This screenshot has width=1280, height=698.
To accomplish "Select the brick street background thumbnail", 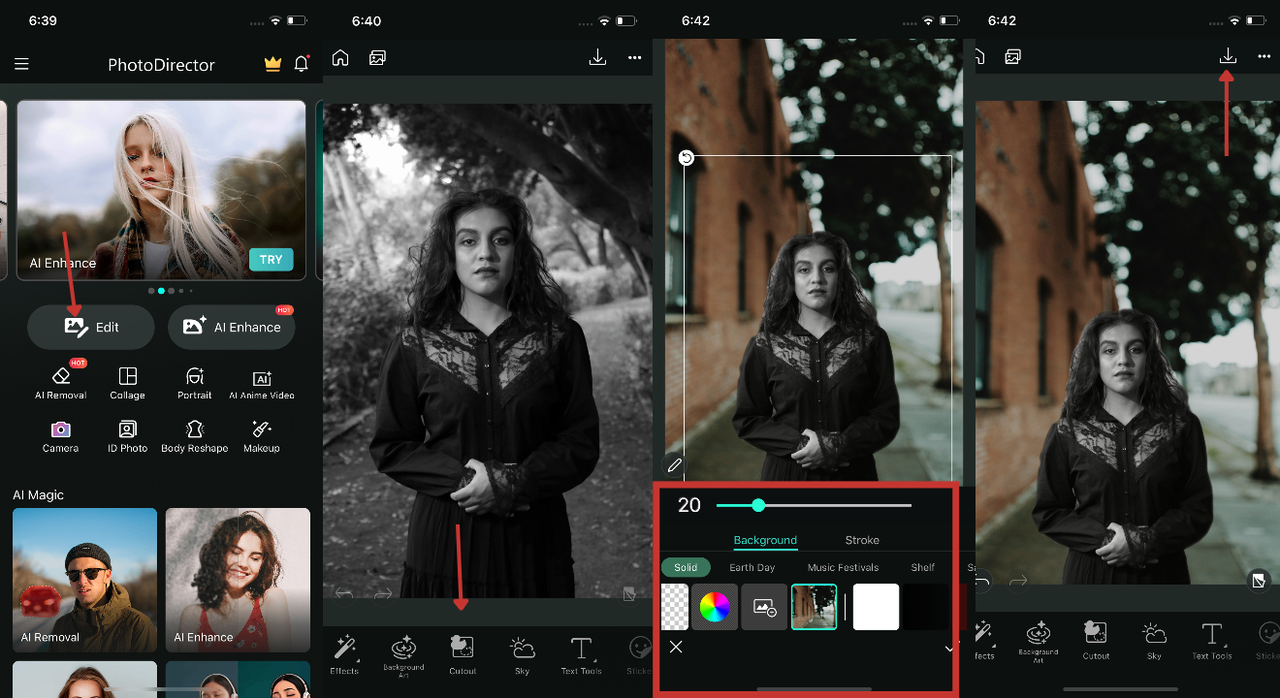I will (x=814, y=607).
